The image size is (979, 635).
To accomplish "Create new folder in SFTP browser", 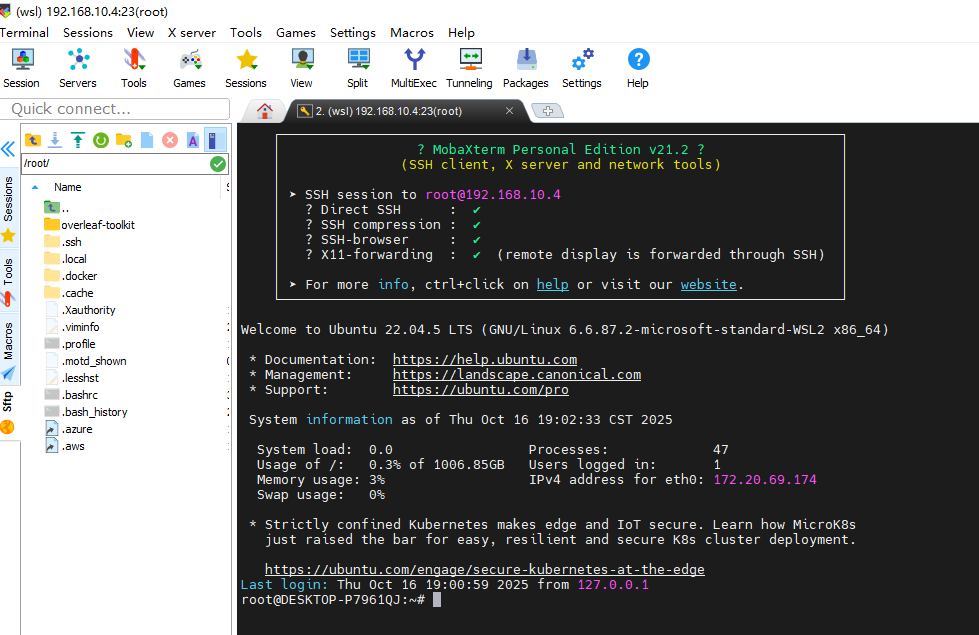I will [124, 140].
